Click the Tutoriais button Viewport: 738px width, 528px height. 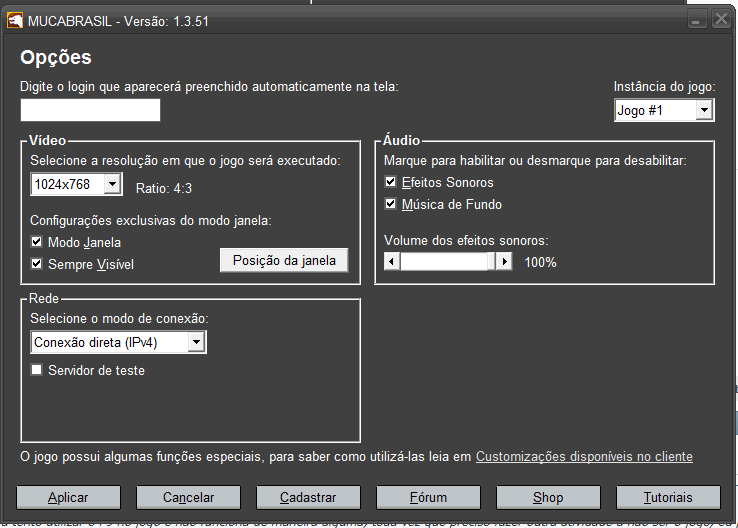pyautogui.click(x=668, y=497)
